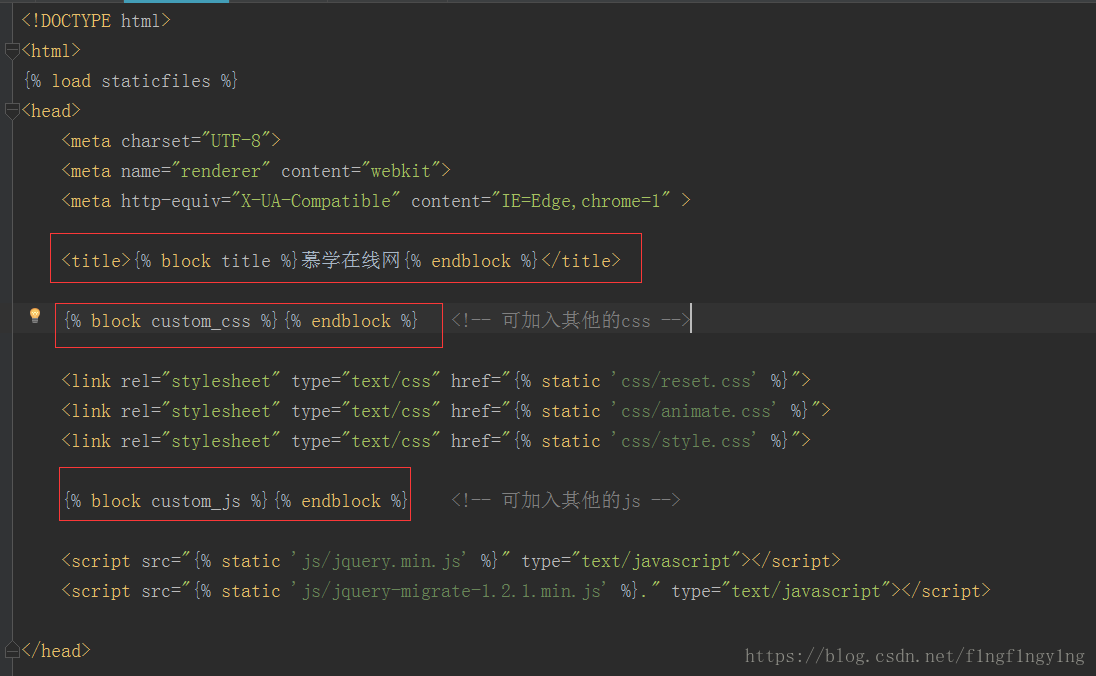Click the X-UA-Compatible meta line
Viewport: 1096px width, 676px height.
click(376, 201)
